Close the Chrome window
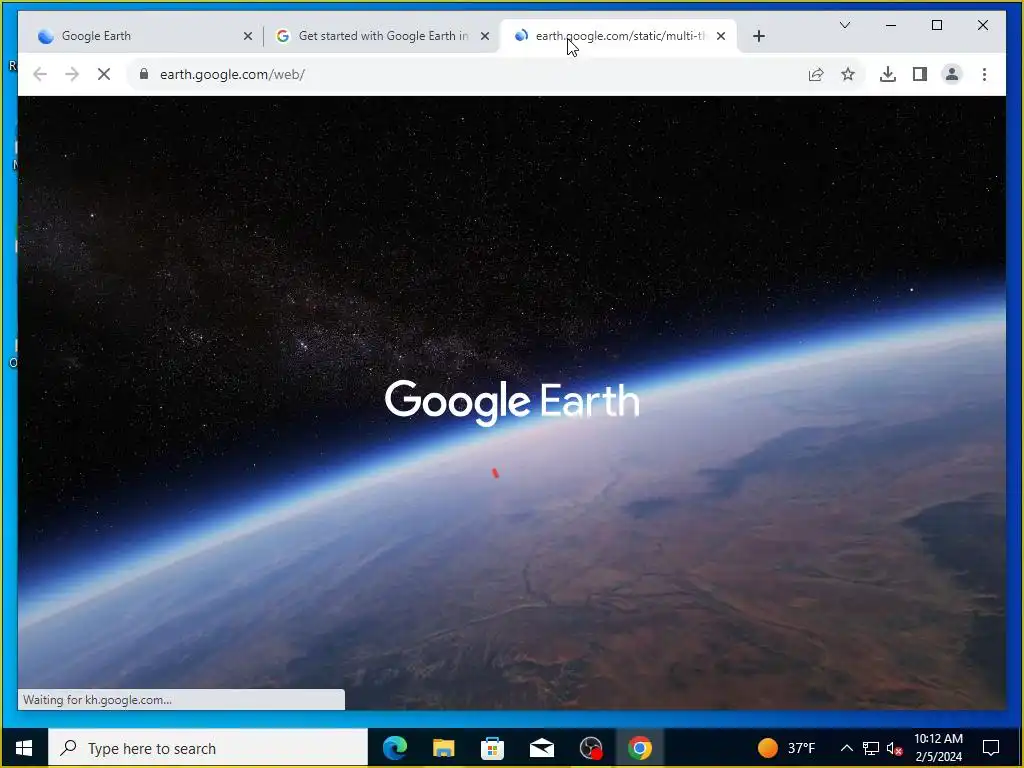This screenshot has width=1024, height=768. coord(982,25)
